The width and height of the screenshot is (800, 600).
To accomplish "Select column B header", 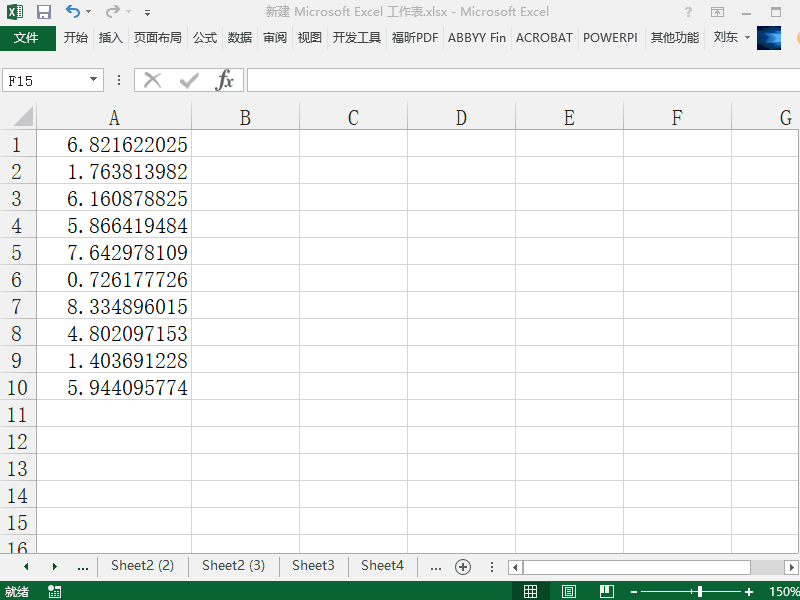I will (x=245, y=117).
